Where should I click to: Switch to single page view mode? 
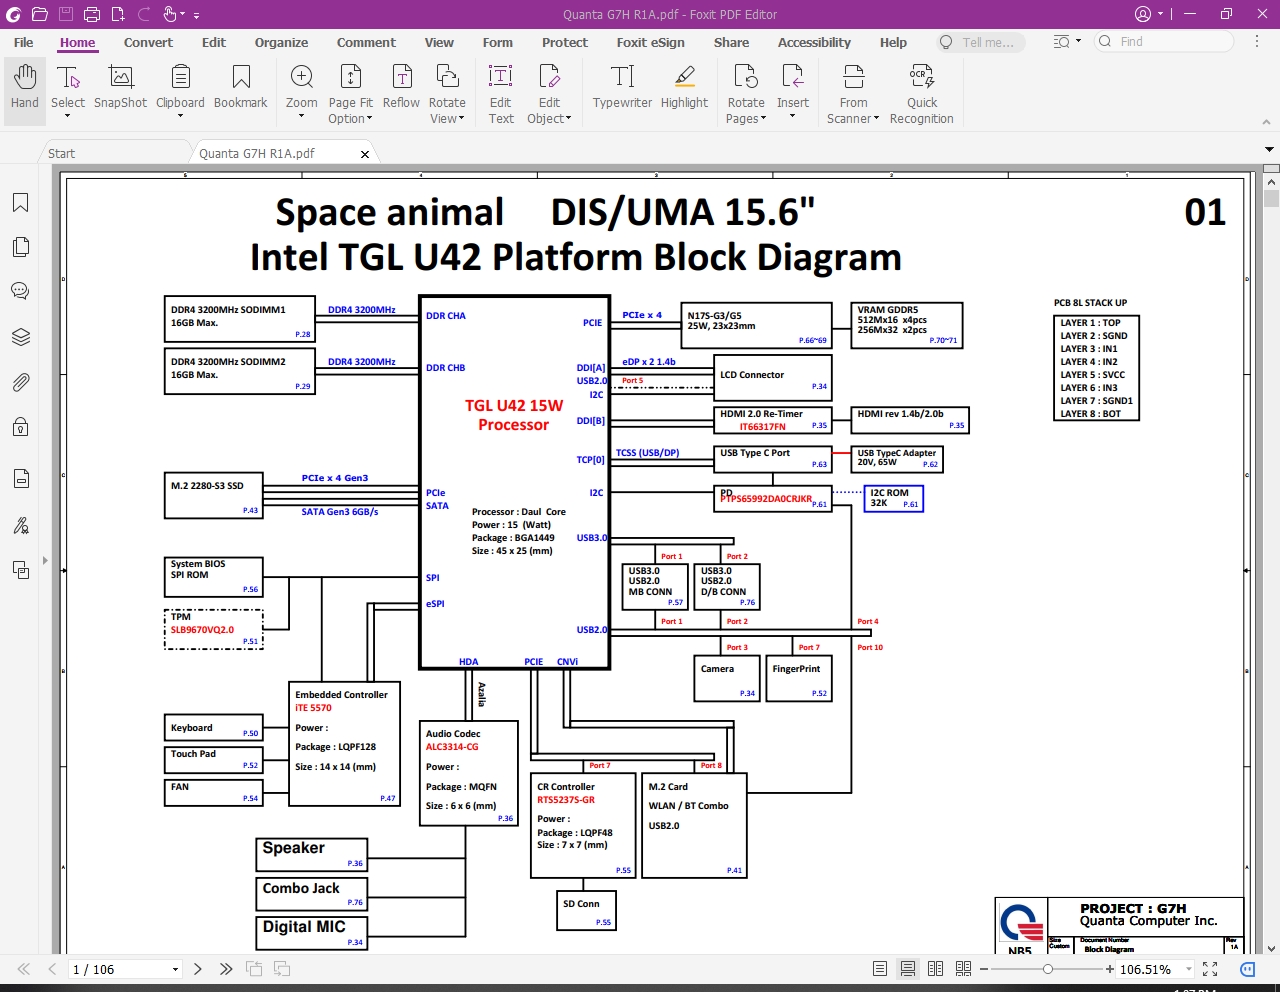pyautogui.click(x=880, y=969)
